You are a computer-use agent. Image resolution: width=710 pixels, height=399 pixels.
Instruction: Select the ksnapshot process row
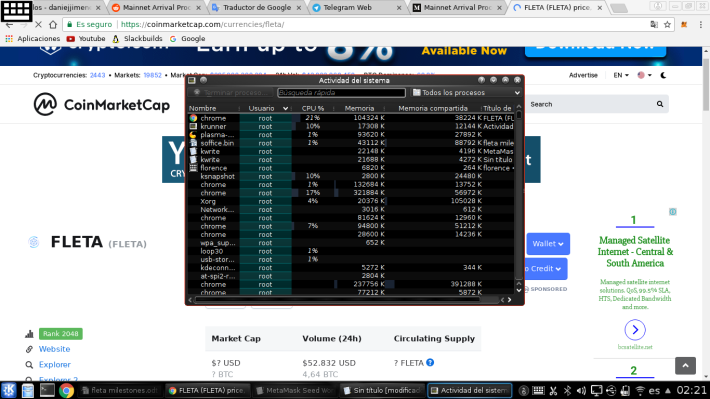tap(351, 176)
